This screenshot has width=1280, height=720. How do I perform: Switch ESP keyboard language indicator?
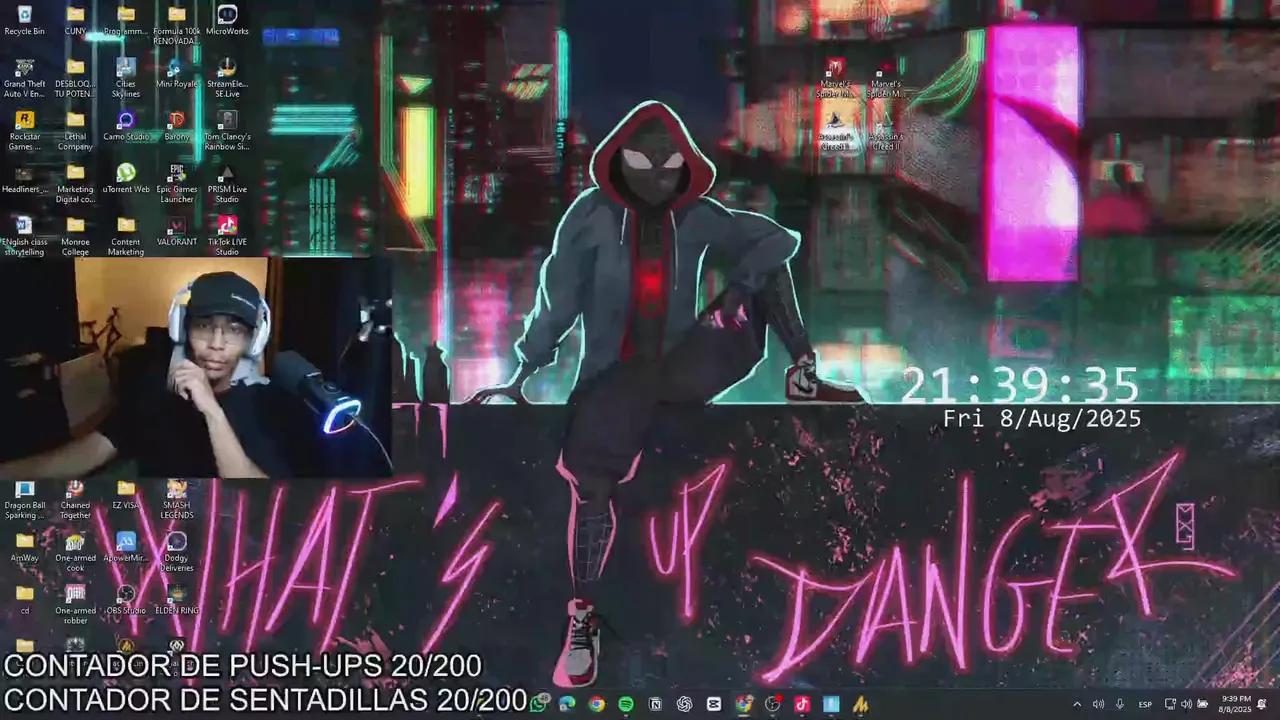pos(1145,704)
